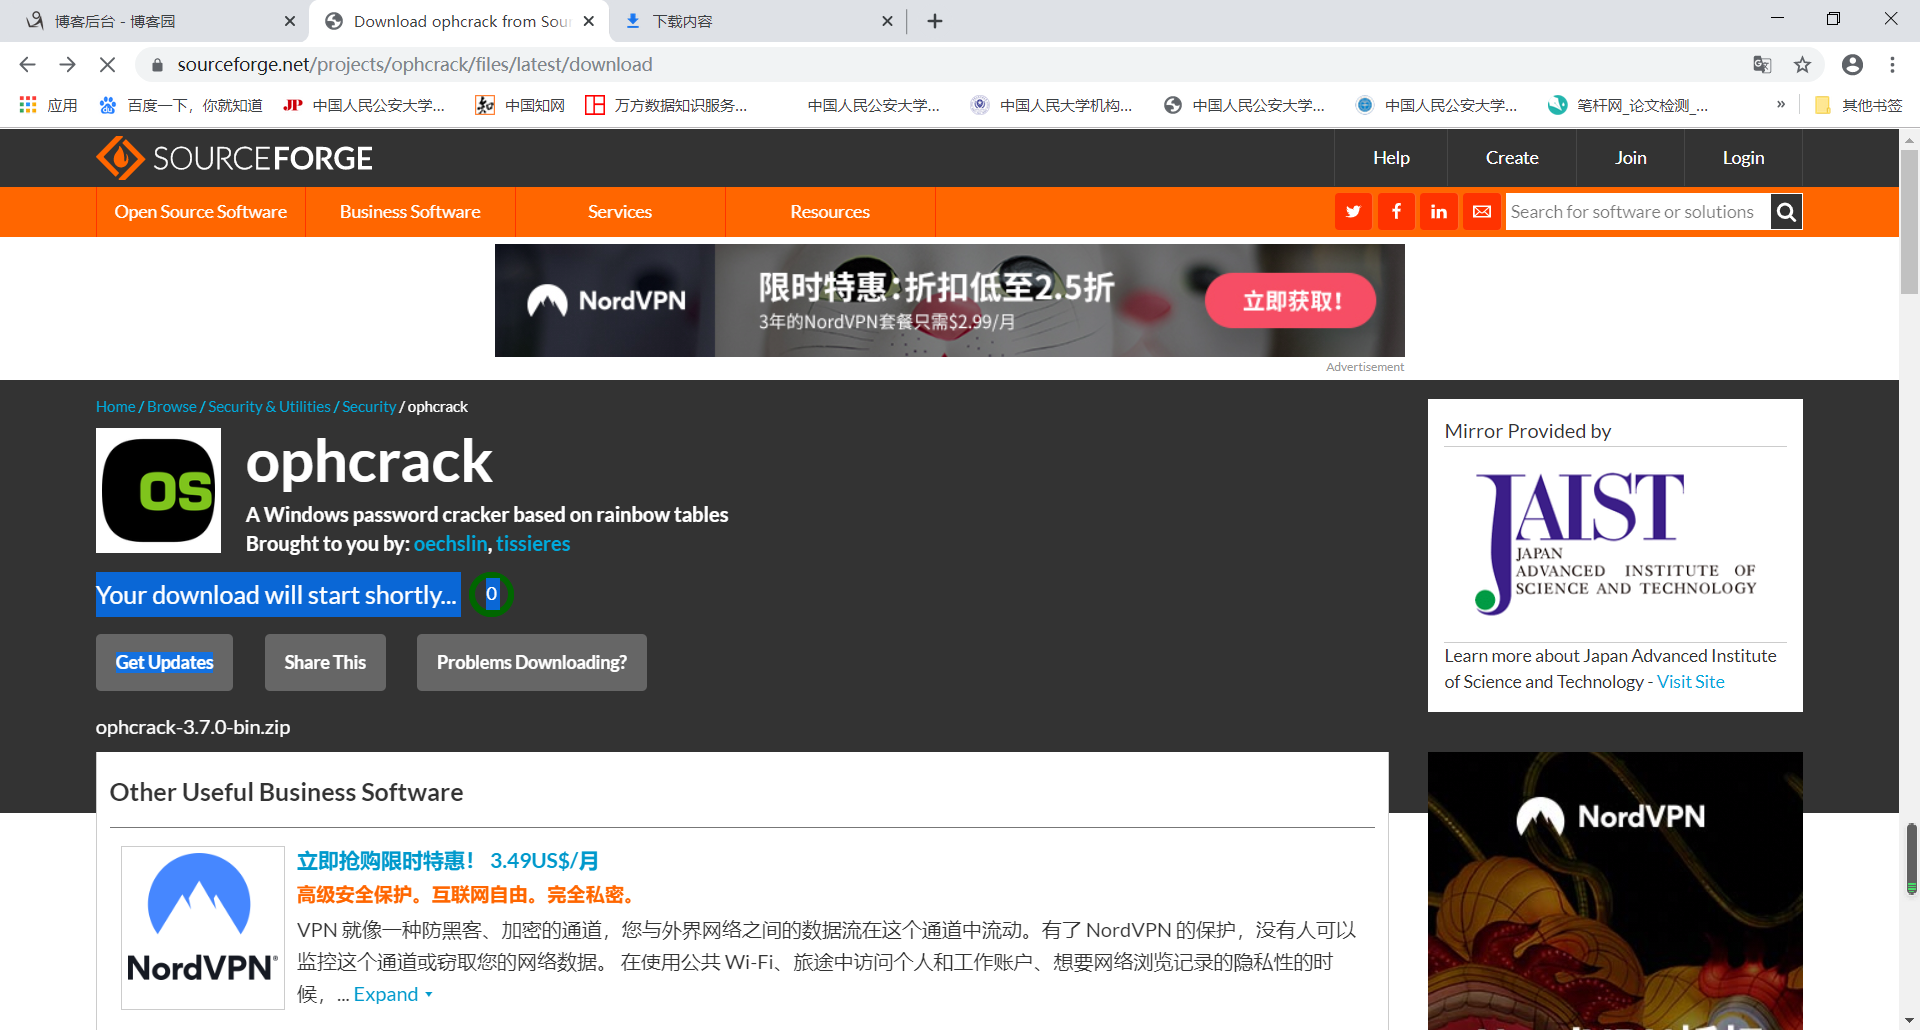The height and width of the screenshot is (1030, 1920).
Task: Open the 笔杆网_论文检测 bookmark
Action: click(x=1628, y=105)
